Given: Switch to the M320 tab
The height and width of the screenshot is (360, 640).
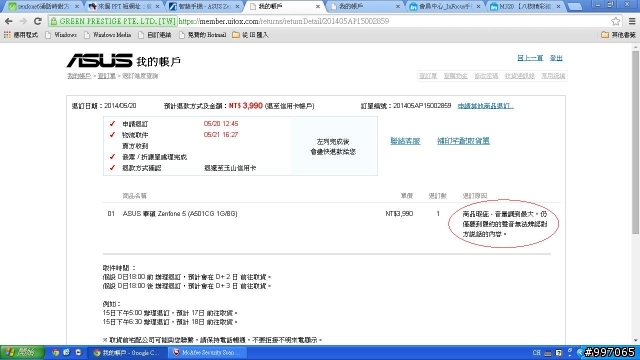Looking at the screenshot, I should [526, 7].
